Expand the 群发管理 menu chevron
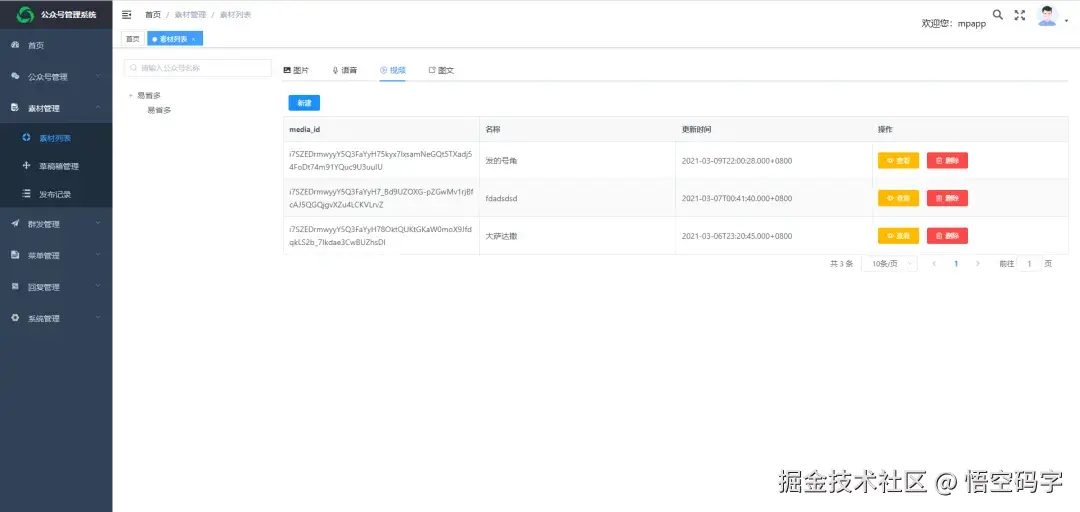The image size is (1080, 512). (98, 223)
